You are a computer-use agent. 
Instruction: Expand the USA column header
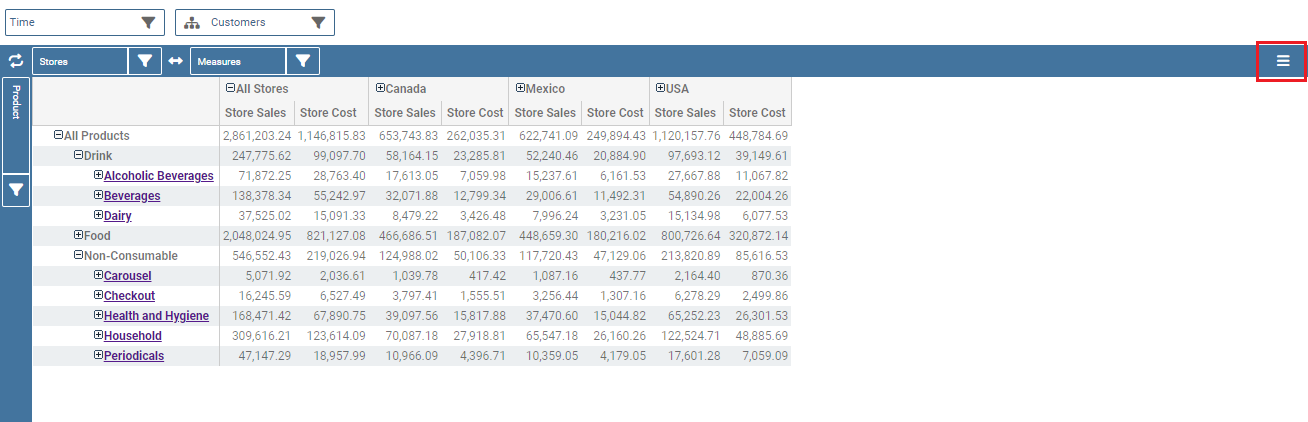[x=660, y=88]
